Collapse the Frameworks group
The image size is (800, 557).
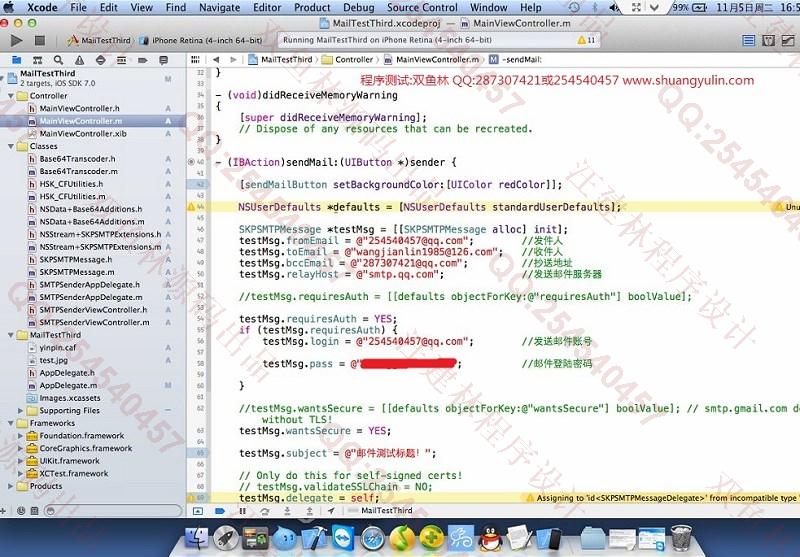click(x=11, y=423)
